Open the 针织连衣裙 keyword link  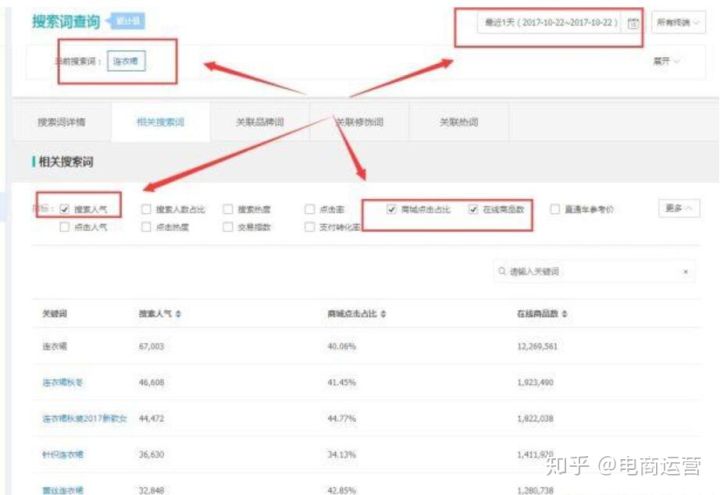tap(63, 455)
